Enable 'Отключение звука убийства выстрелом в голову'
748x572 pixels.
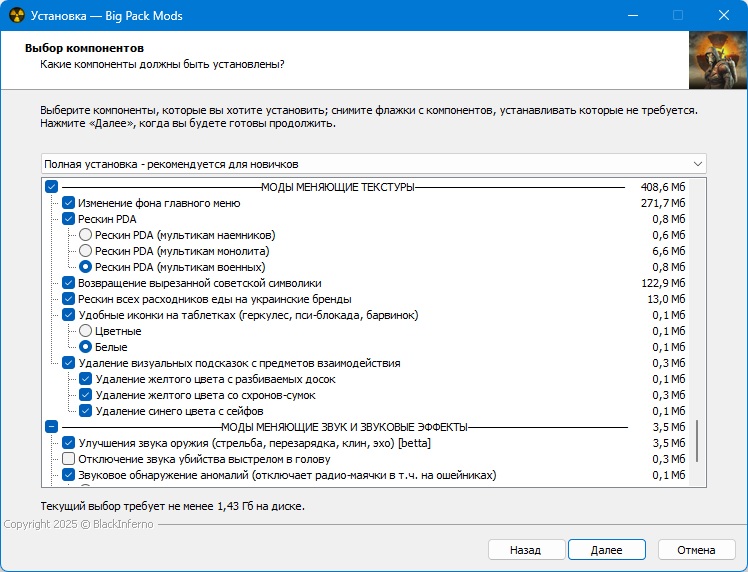(69, 459)
